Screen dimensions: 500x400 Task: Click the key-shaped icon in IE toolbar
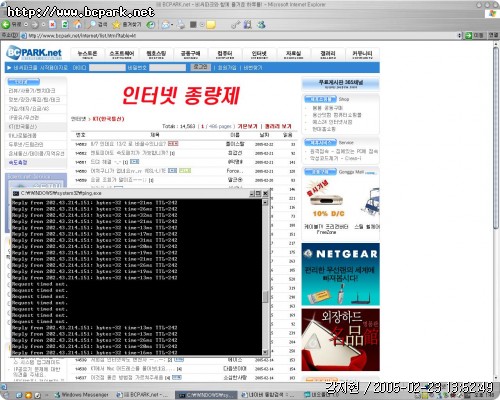235,24
